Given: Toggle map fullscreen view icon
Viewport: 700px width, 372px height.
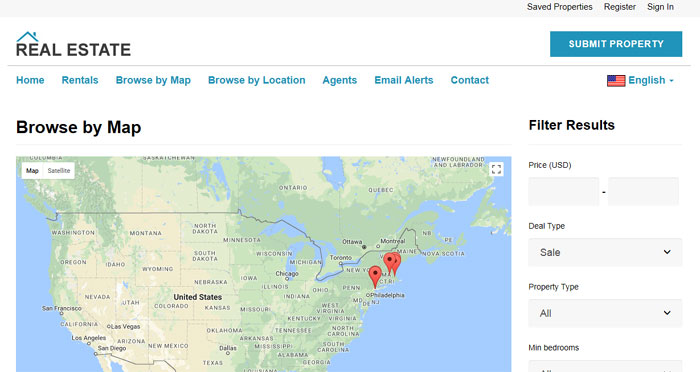Looking at the screenshot, I should click(496, 169).
